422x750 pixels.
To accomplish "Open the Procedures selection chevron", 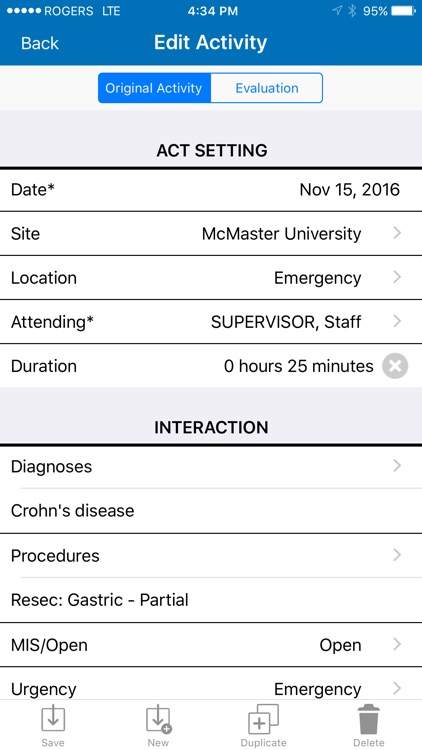I will coord(397,555).
